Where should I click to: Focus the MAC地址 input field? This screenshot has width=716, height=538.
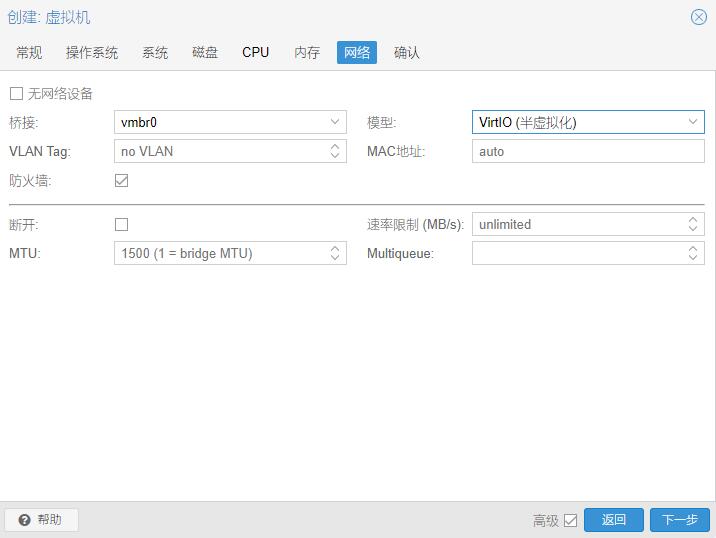point(588,151)
